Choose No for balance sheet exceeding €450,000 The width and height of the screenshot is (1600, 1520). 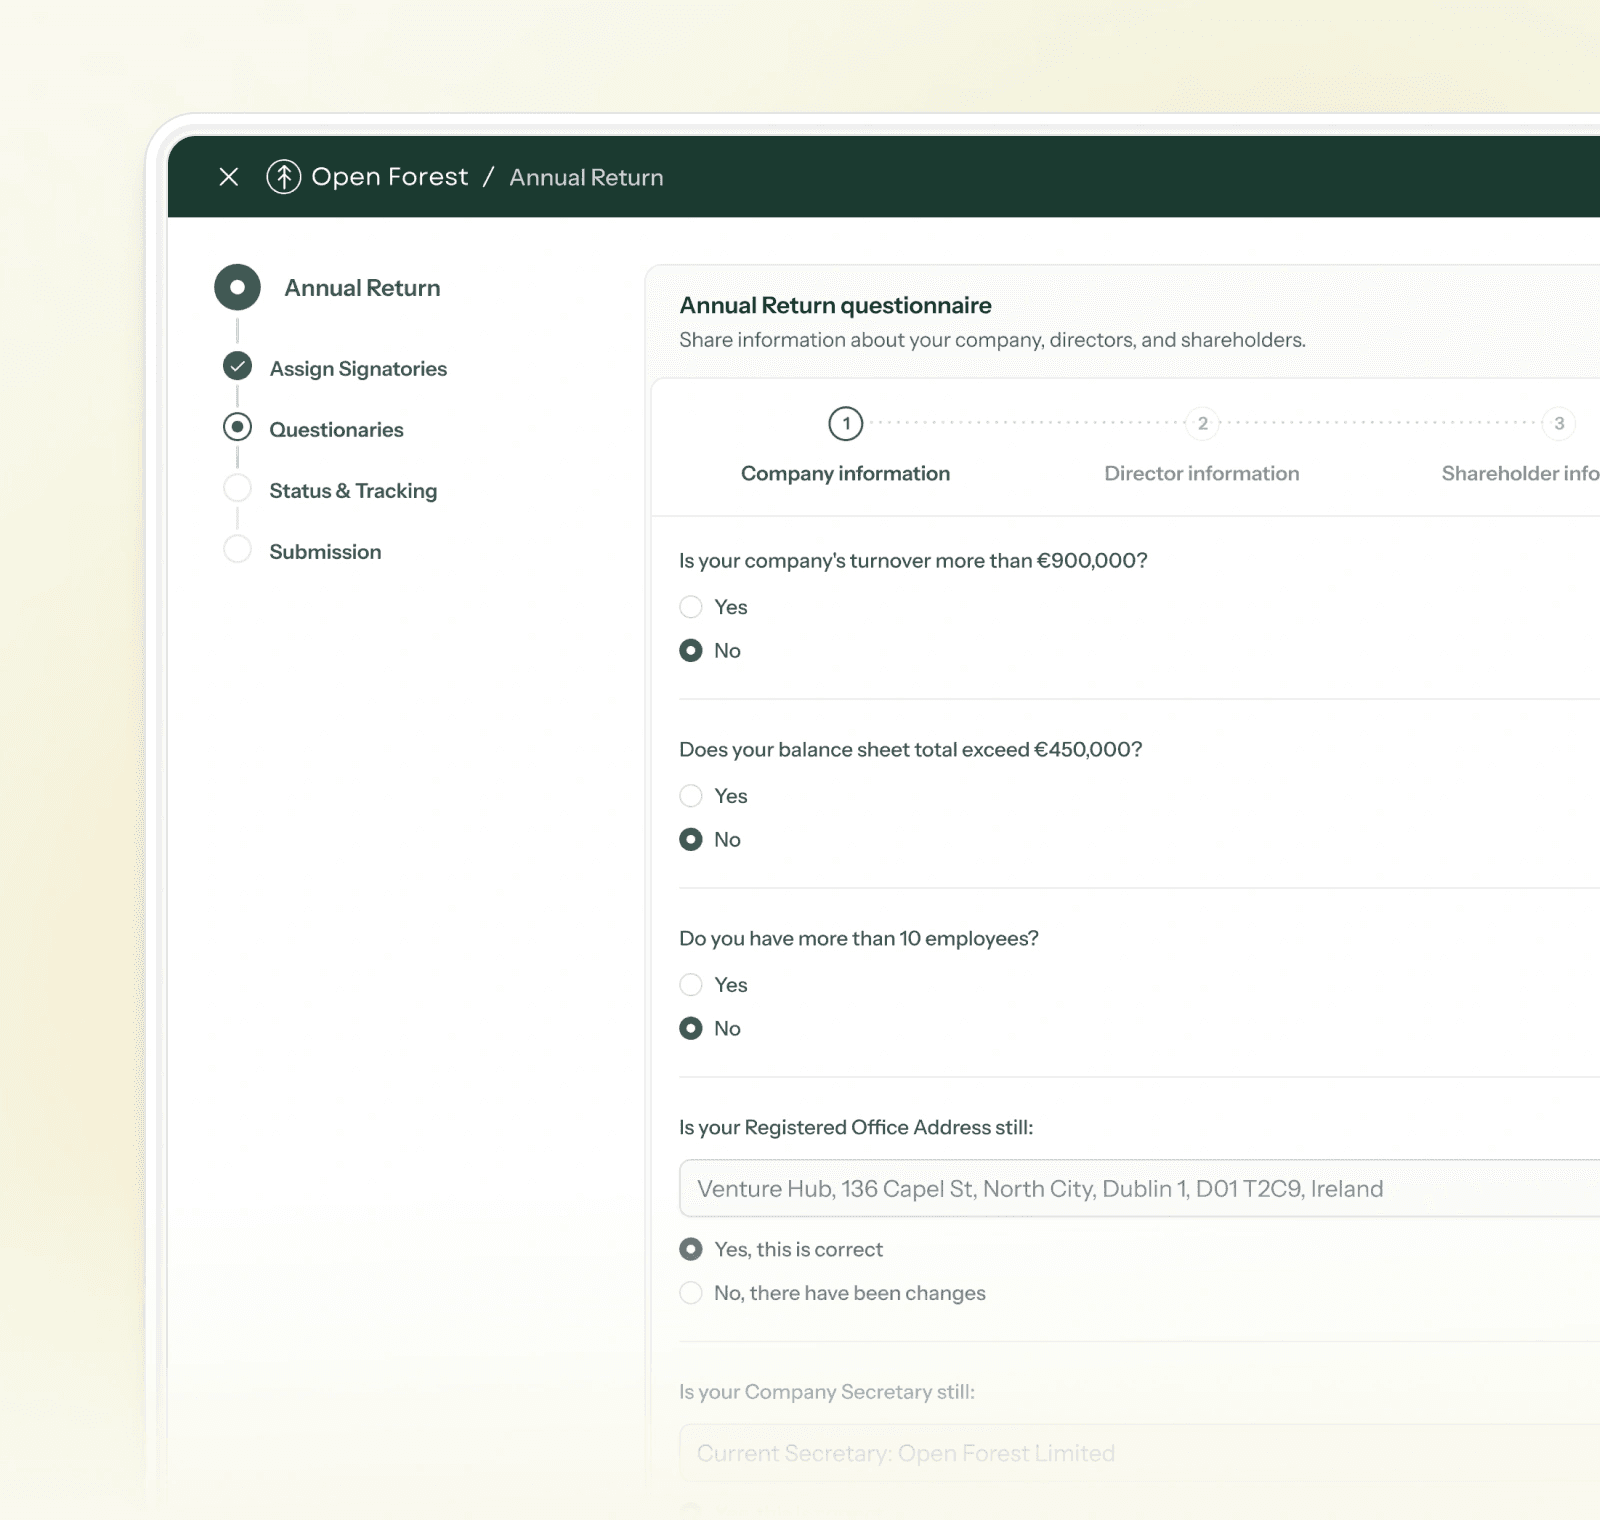(691, 840)
